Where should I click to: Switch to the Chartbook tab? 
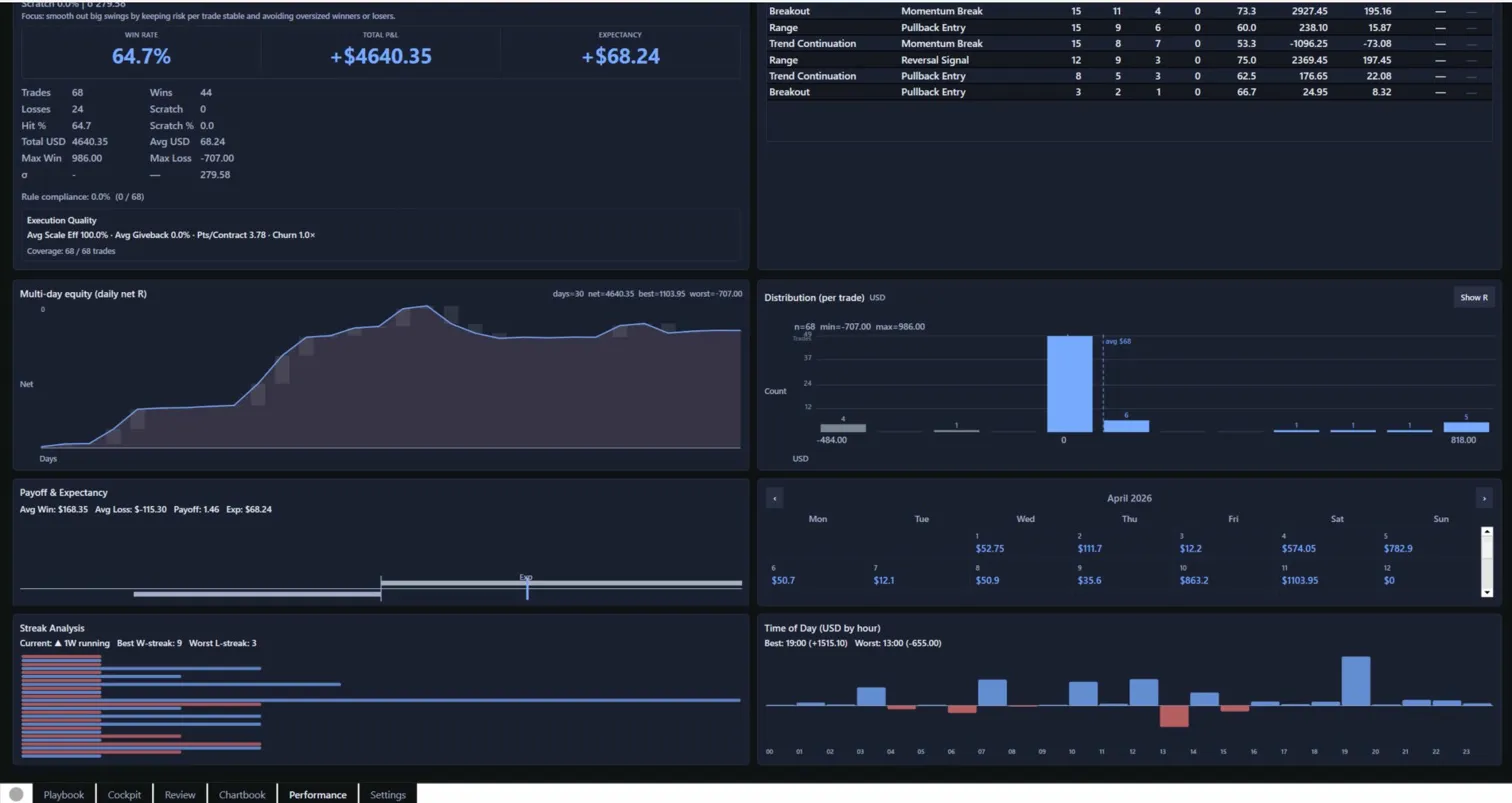tap(242, 794)
